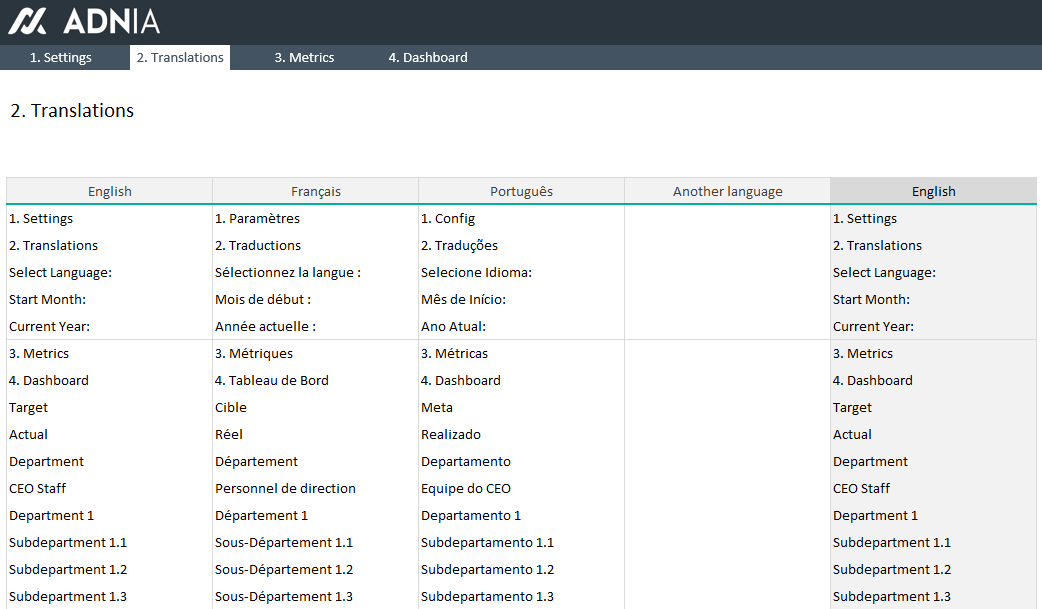This screenshot has width=1042, height=609.
Task: Select the "Personnel de direction" cell
Action: pos(285,488)
